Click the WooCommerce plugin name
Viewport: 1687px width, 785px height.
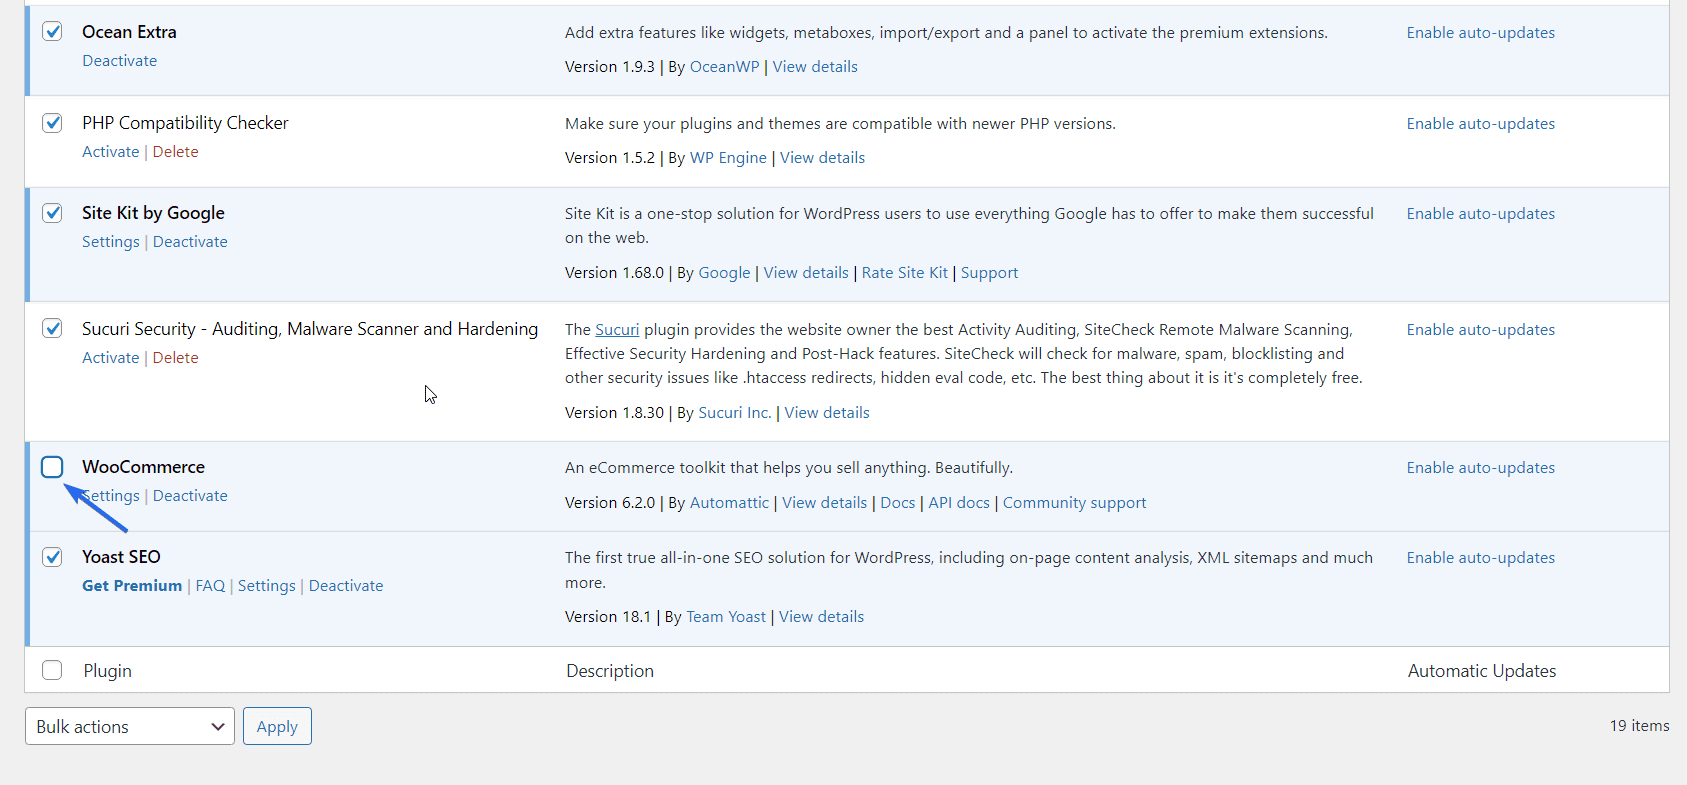(143, 467)
